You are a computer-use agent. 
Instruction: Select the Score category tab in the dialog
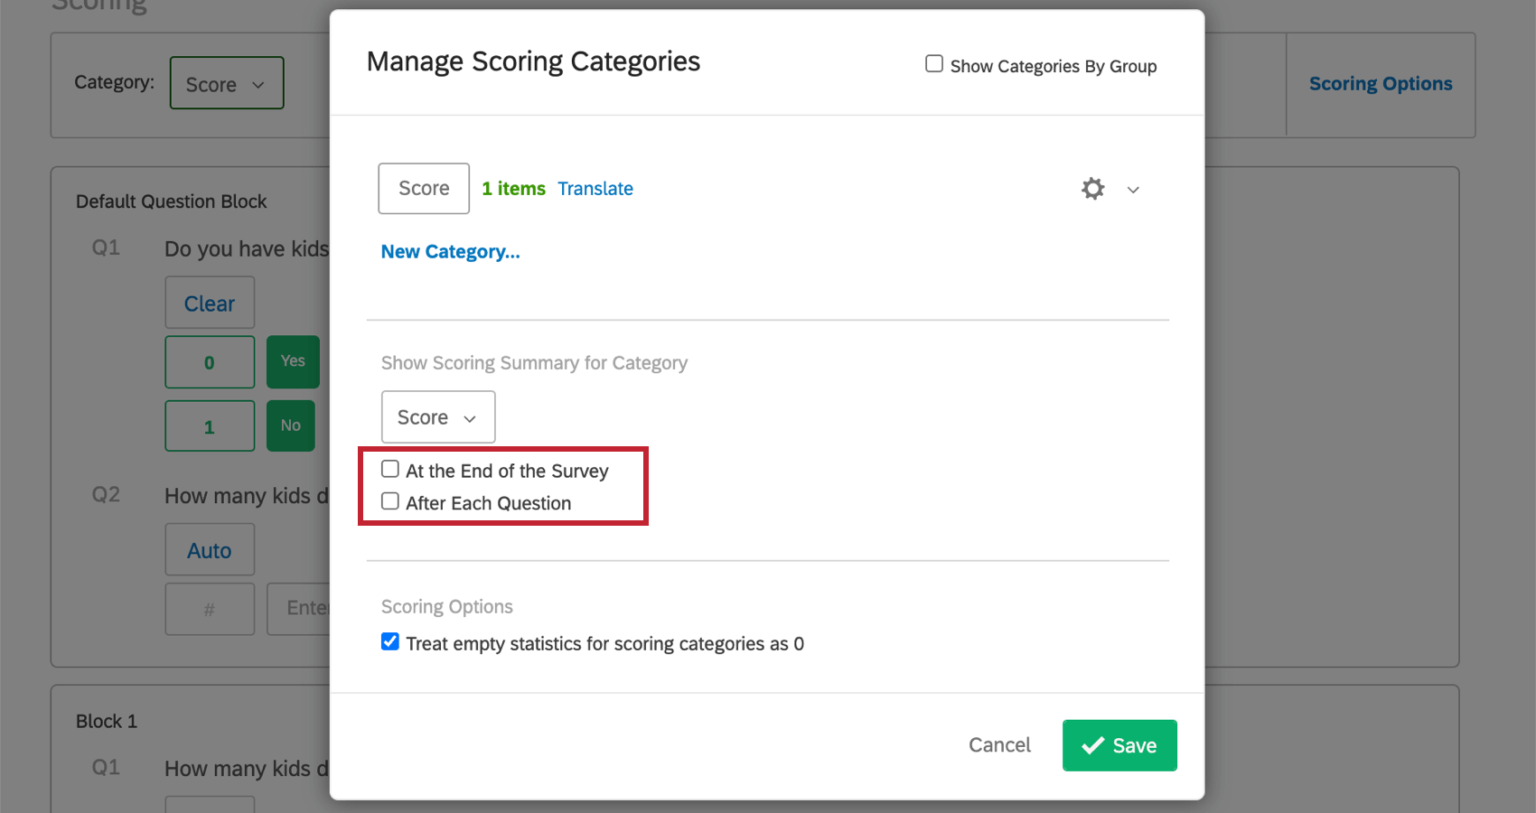click(x=423, y=188)
